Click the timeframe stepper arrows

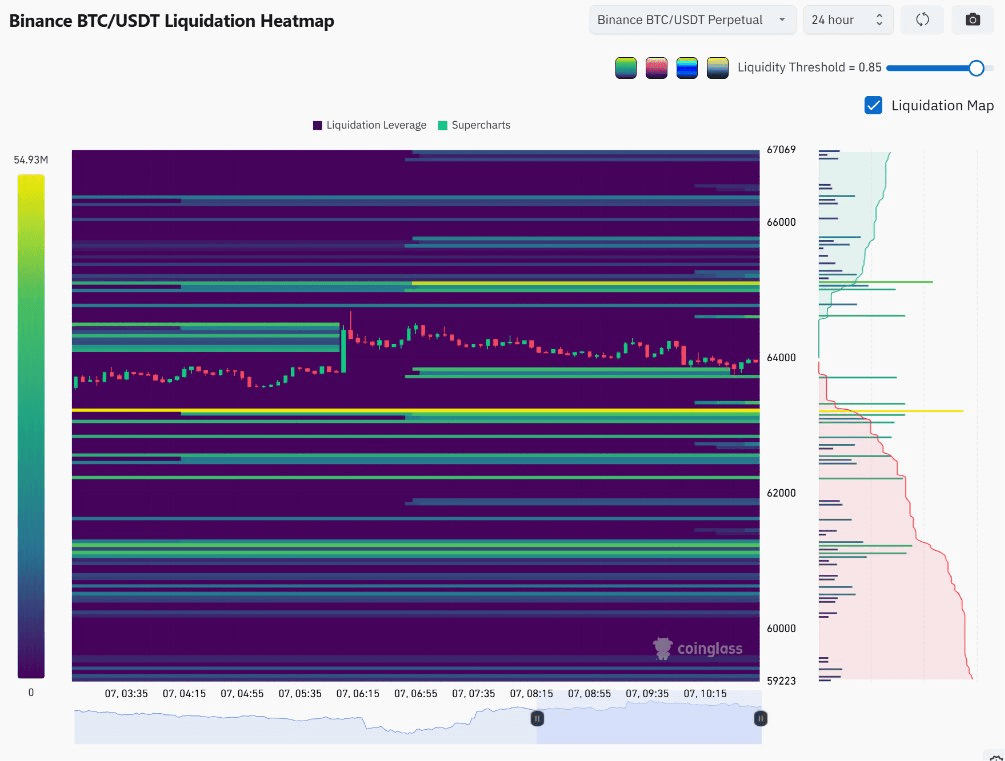tap(879, 20)
